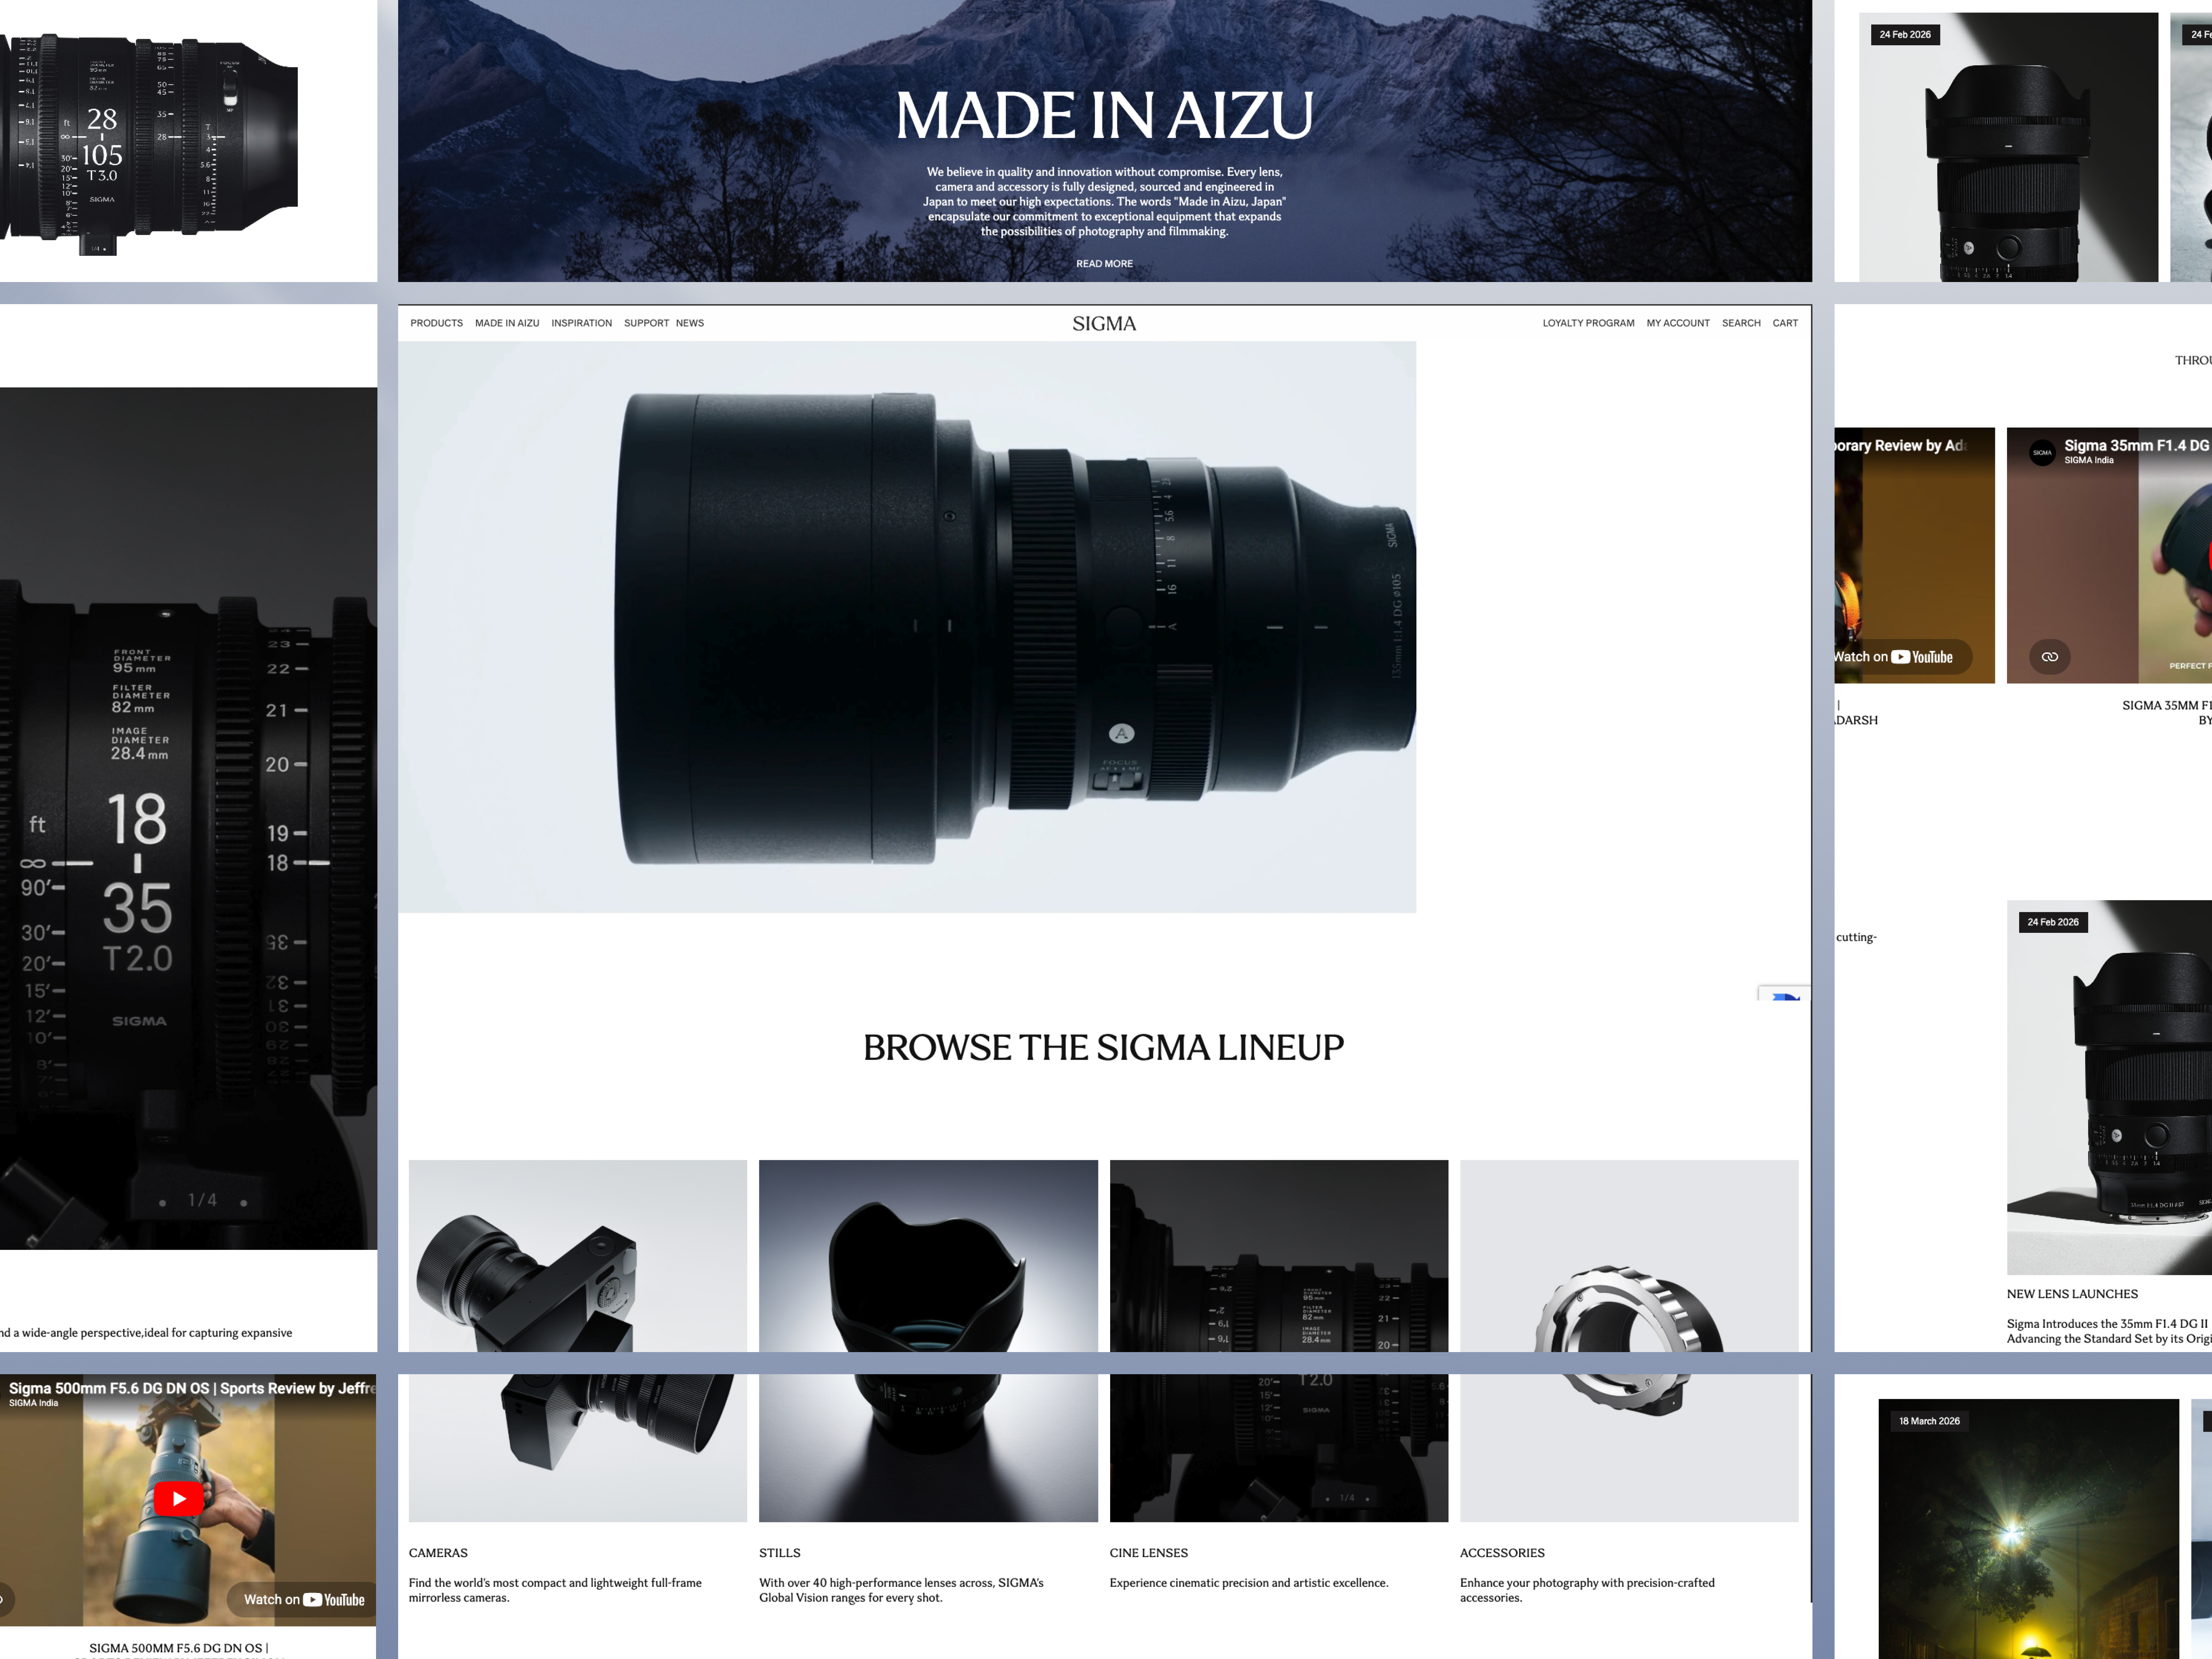Open the LOYALTY PROGRAM page
The image size is (2212, 1659).
[x=1588, y=323]
